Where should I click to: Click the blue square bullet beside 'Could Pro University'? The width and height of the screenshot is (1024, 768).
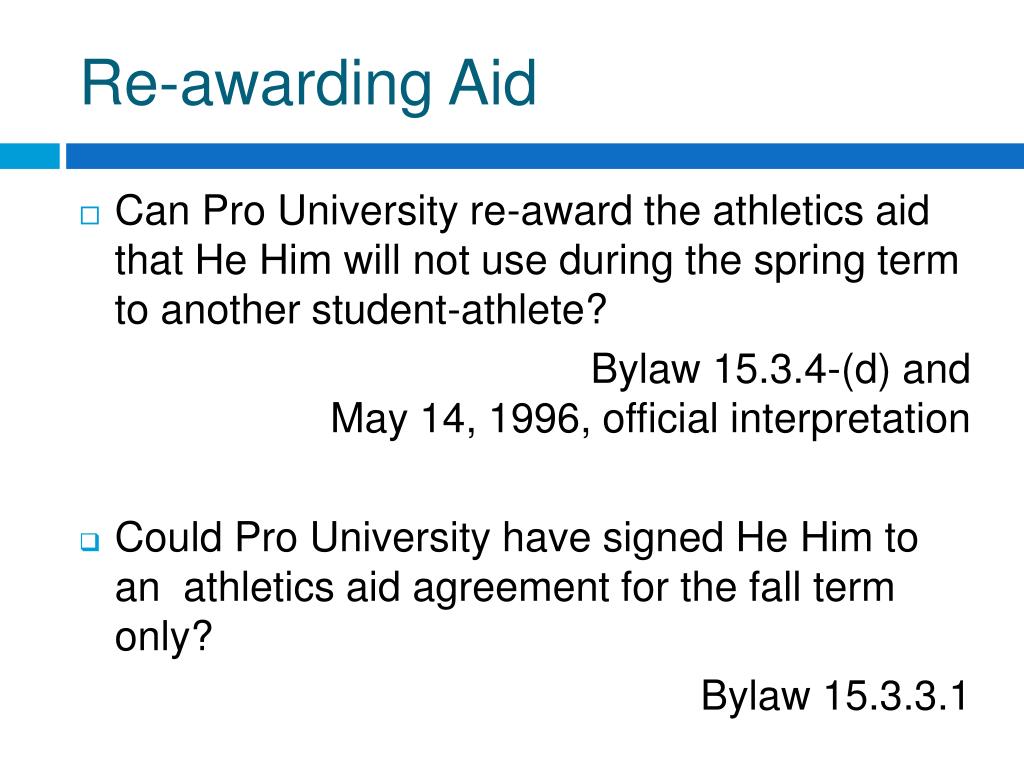click(90, 541)
